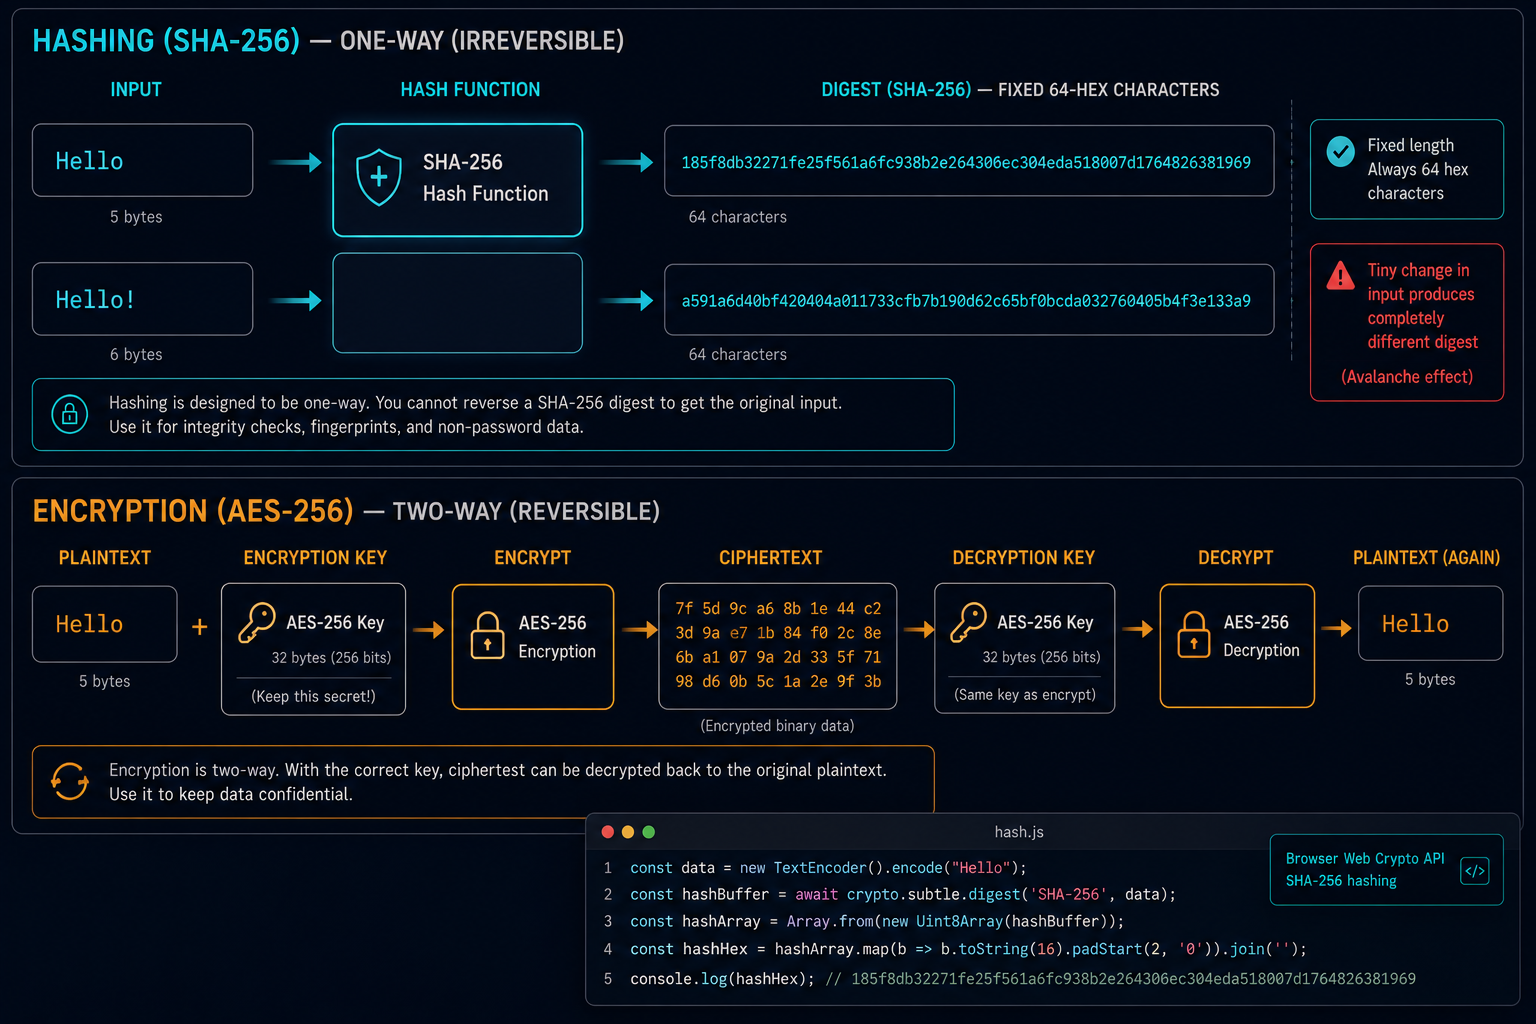Click the hashing one-way explanation note

(493, 415)
